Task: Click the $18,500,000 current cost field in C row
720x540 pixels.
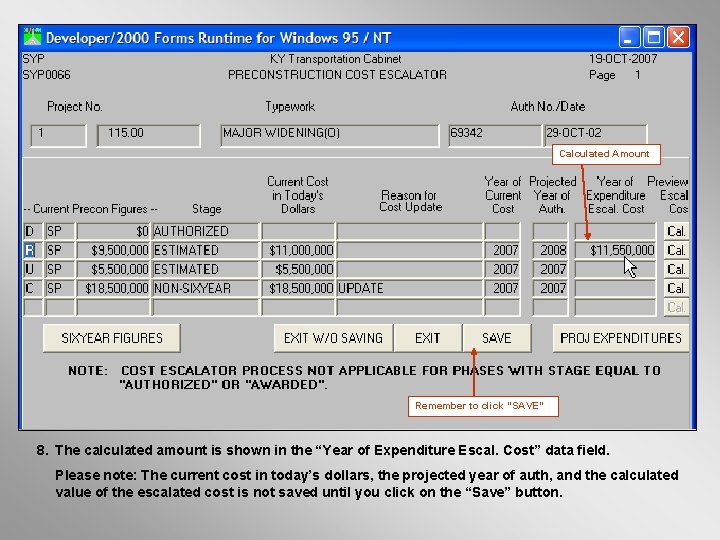Action: click(x=298, y=288)
